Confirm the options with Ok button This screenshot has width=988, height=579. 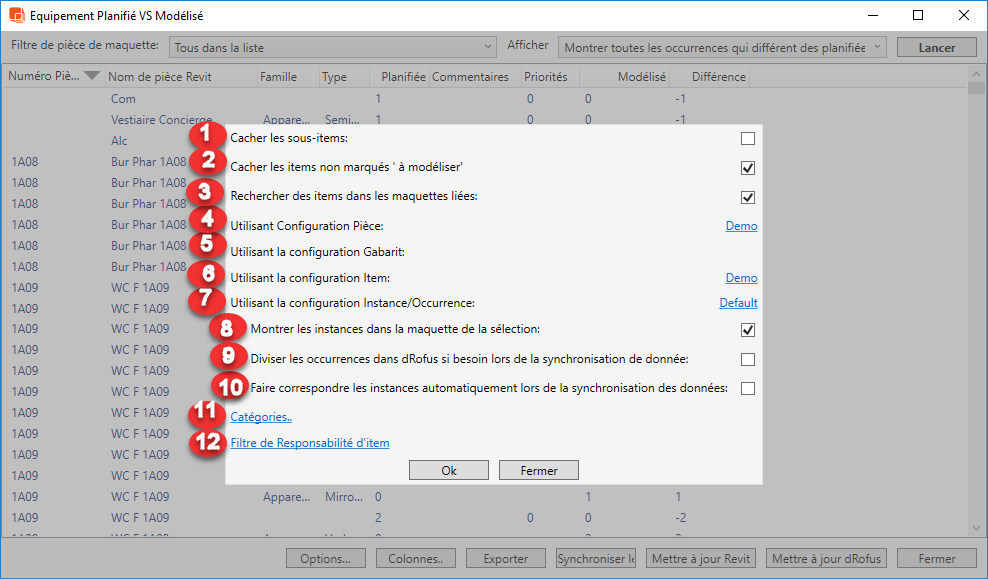449,470
